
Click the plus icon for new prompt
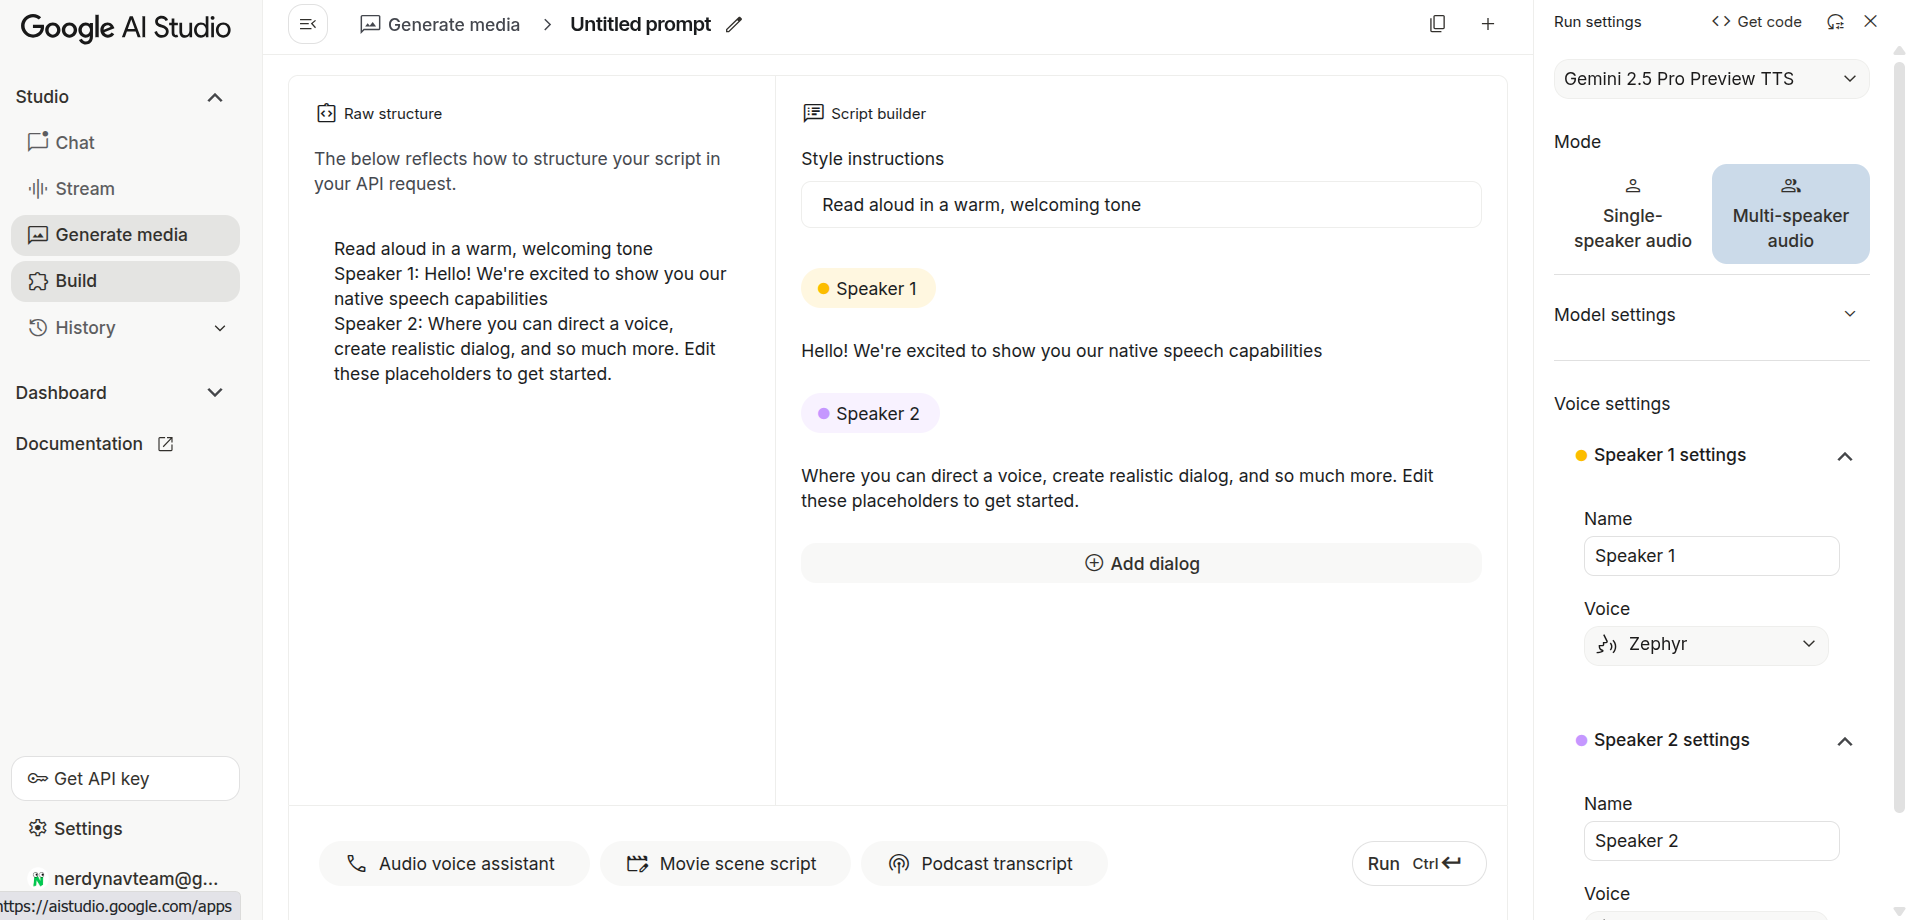point(1488,24)
